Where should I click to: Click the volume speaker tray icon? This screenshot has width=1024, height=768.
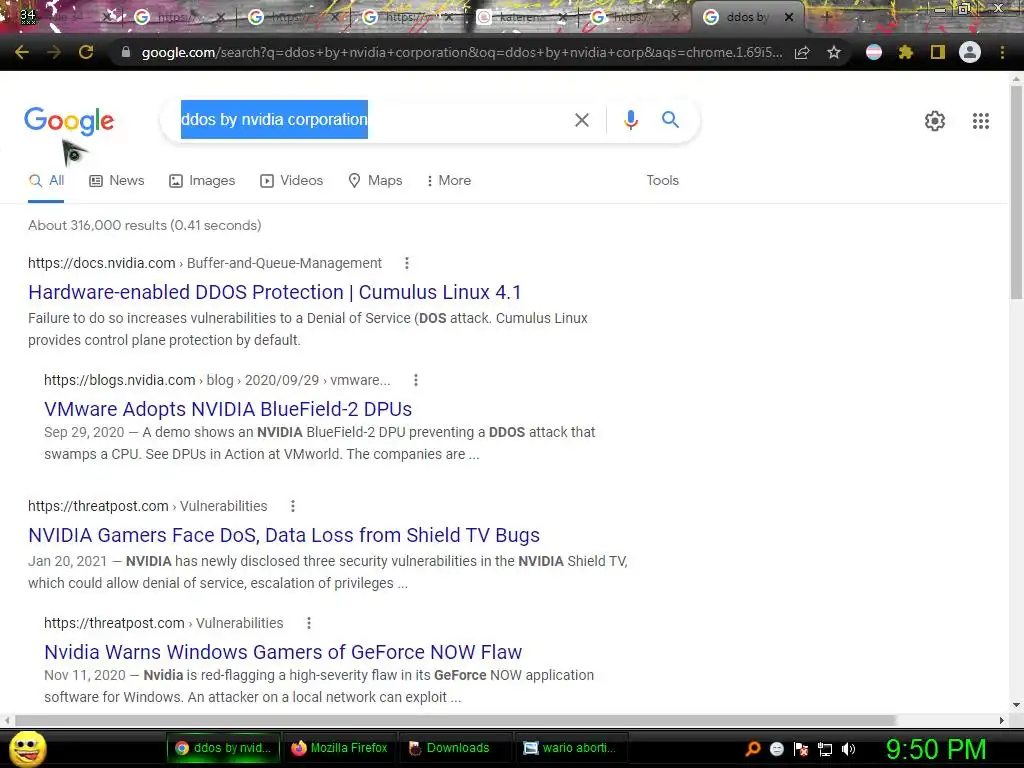849,749
